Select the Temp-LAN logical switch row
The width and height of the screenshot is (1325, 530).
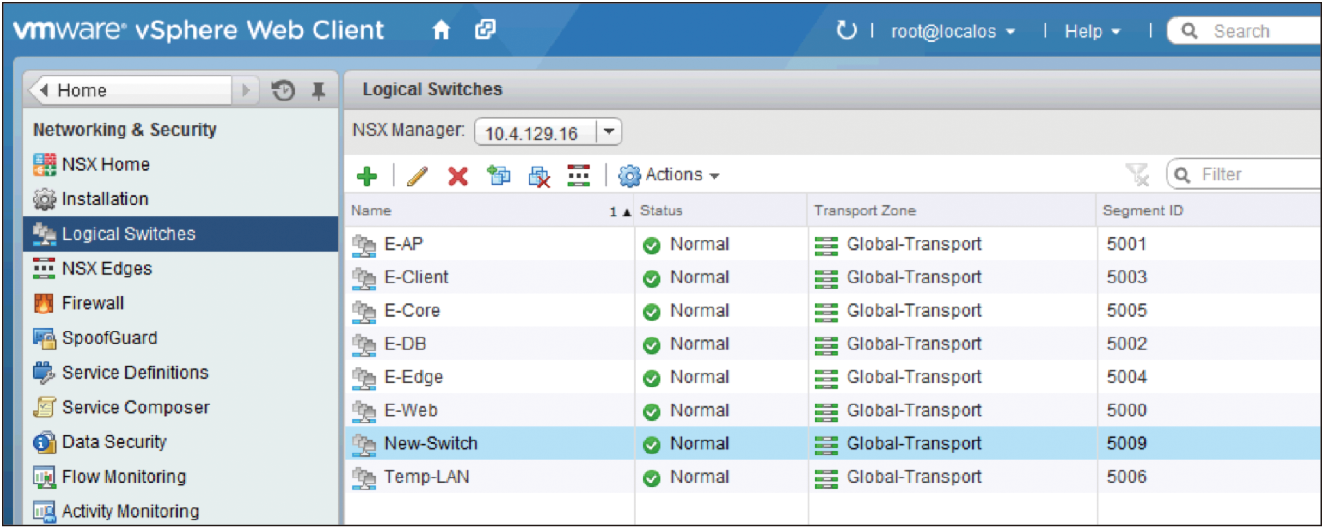coord(834,476)
